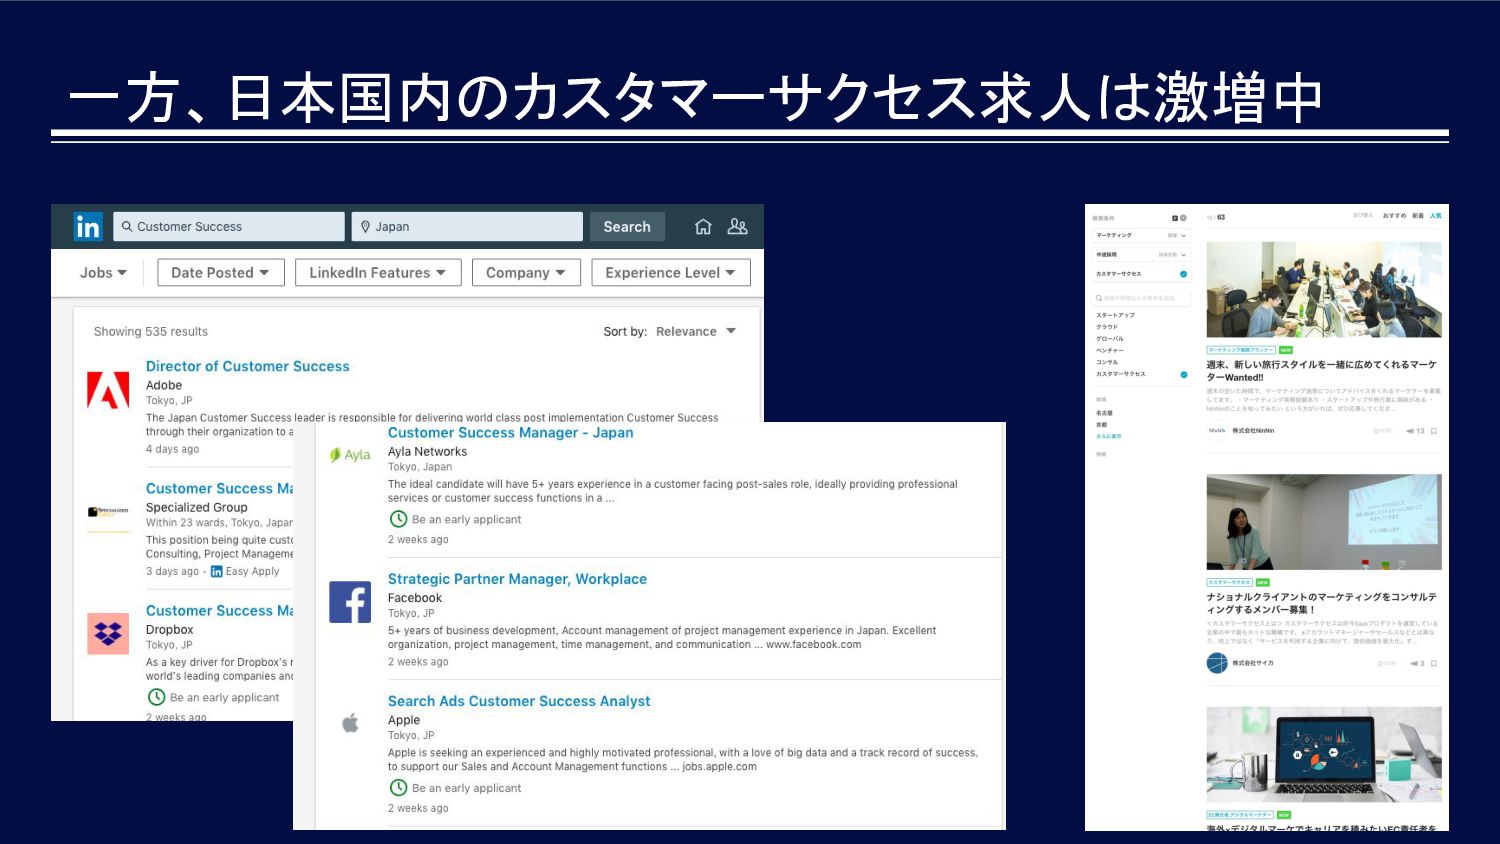Screen dimensions: 1500x844
Task: Click the search icon in the condition filter box
Action: coord(1099,298)
